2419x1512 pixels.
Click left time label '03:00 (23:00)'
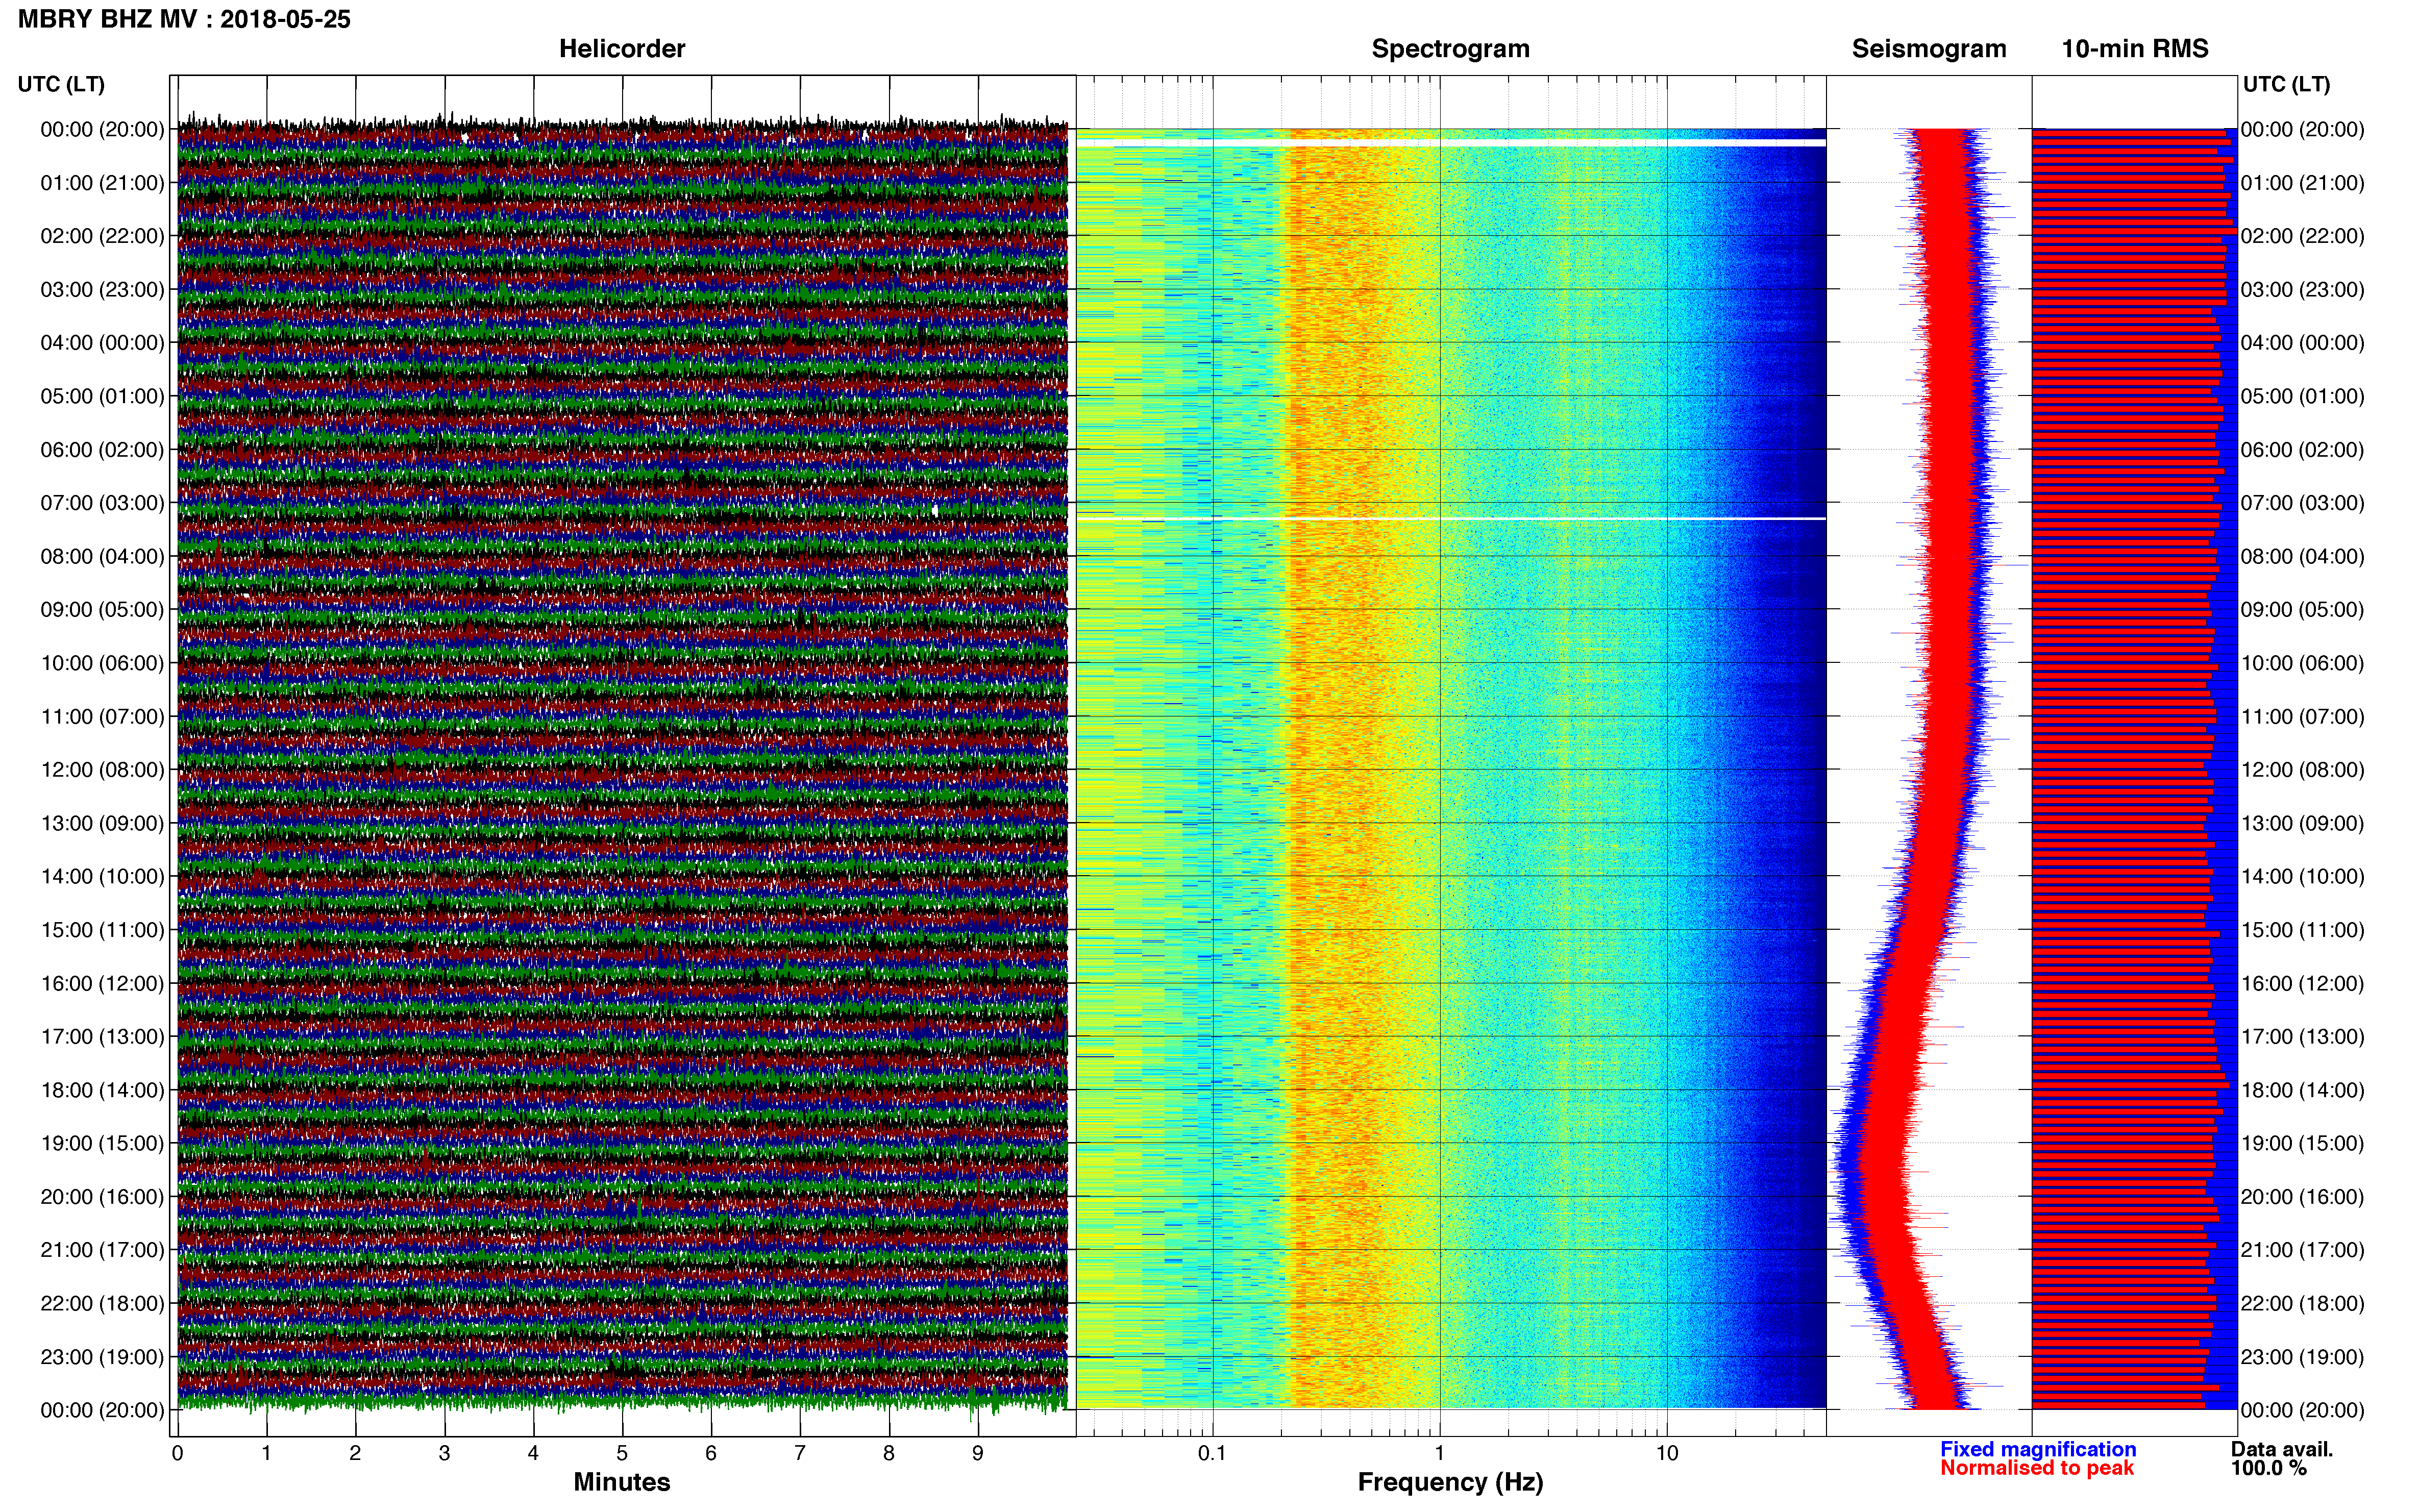[x=102, y=290]
